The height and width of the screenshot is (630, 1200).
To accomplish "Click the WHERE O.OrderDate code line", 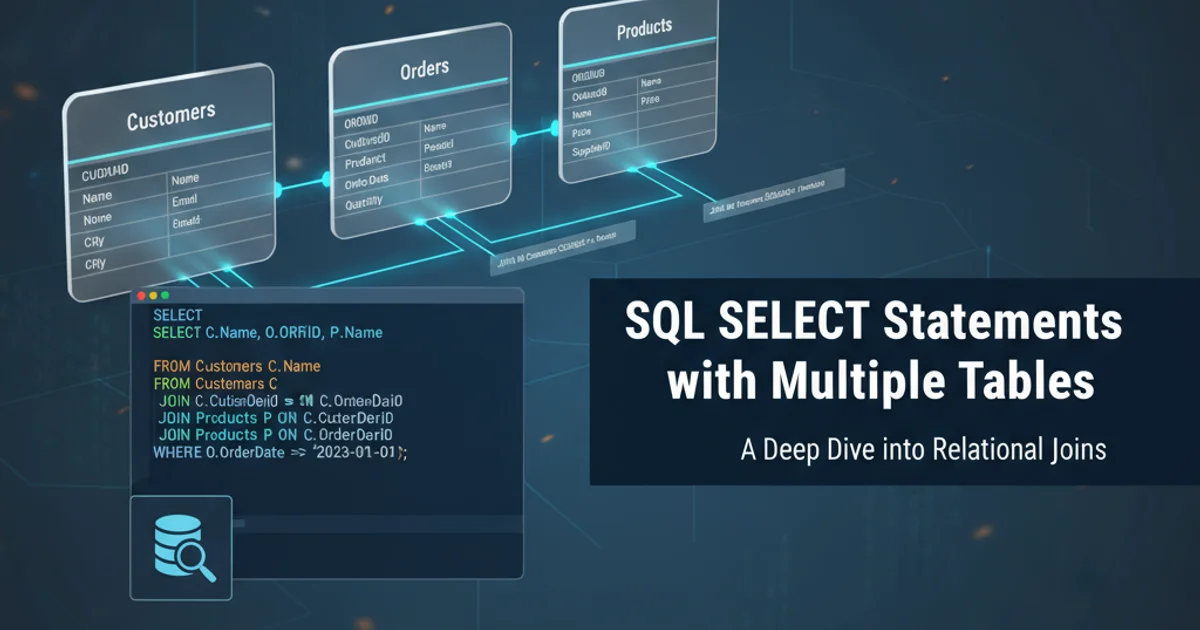I will coord(280,453).
